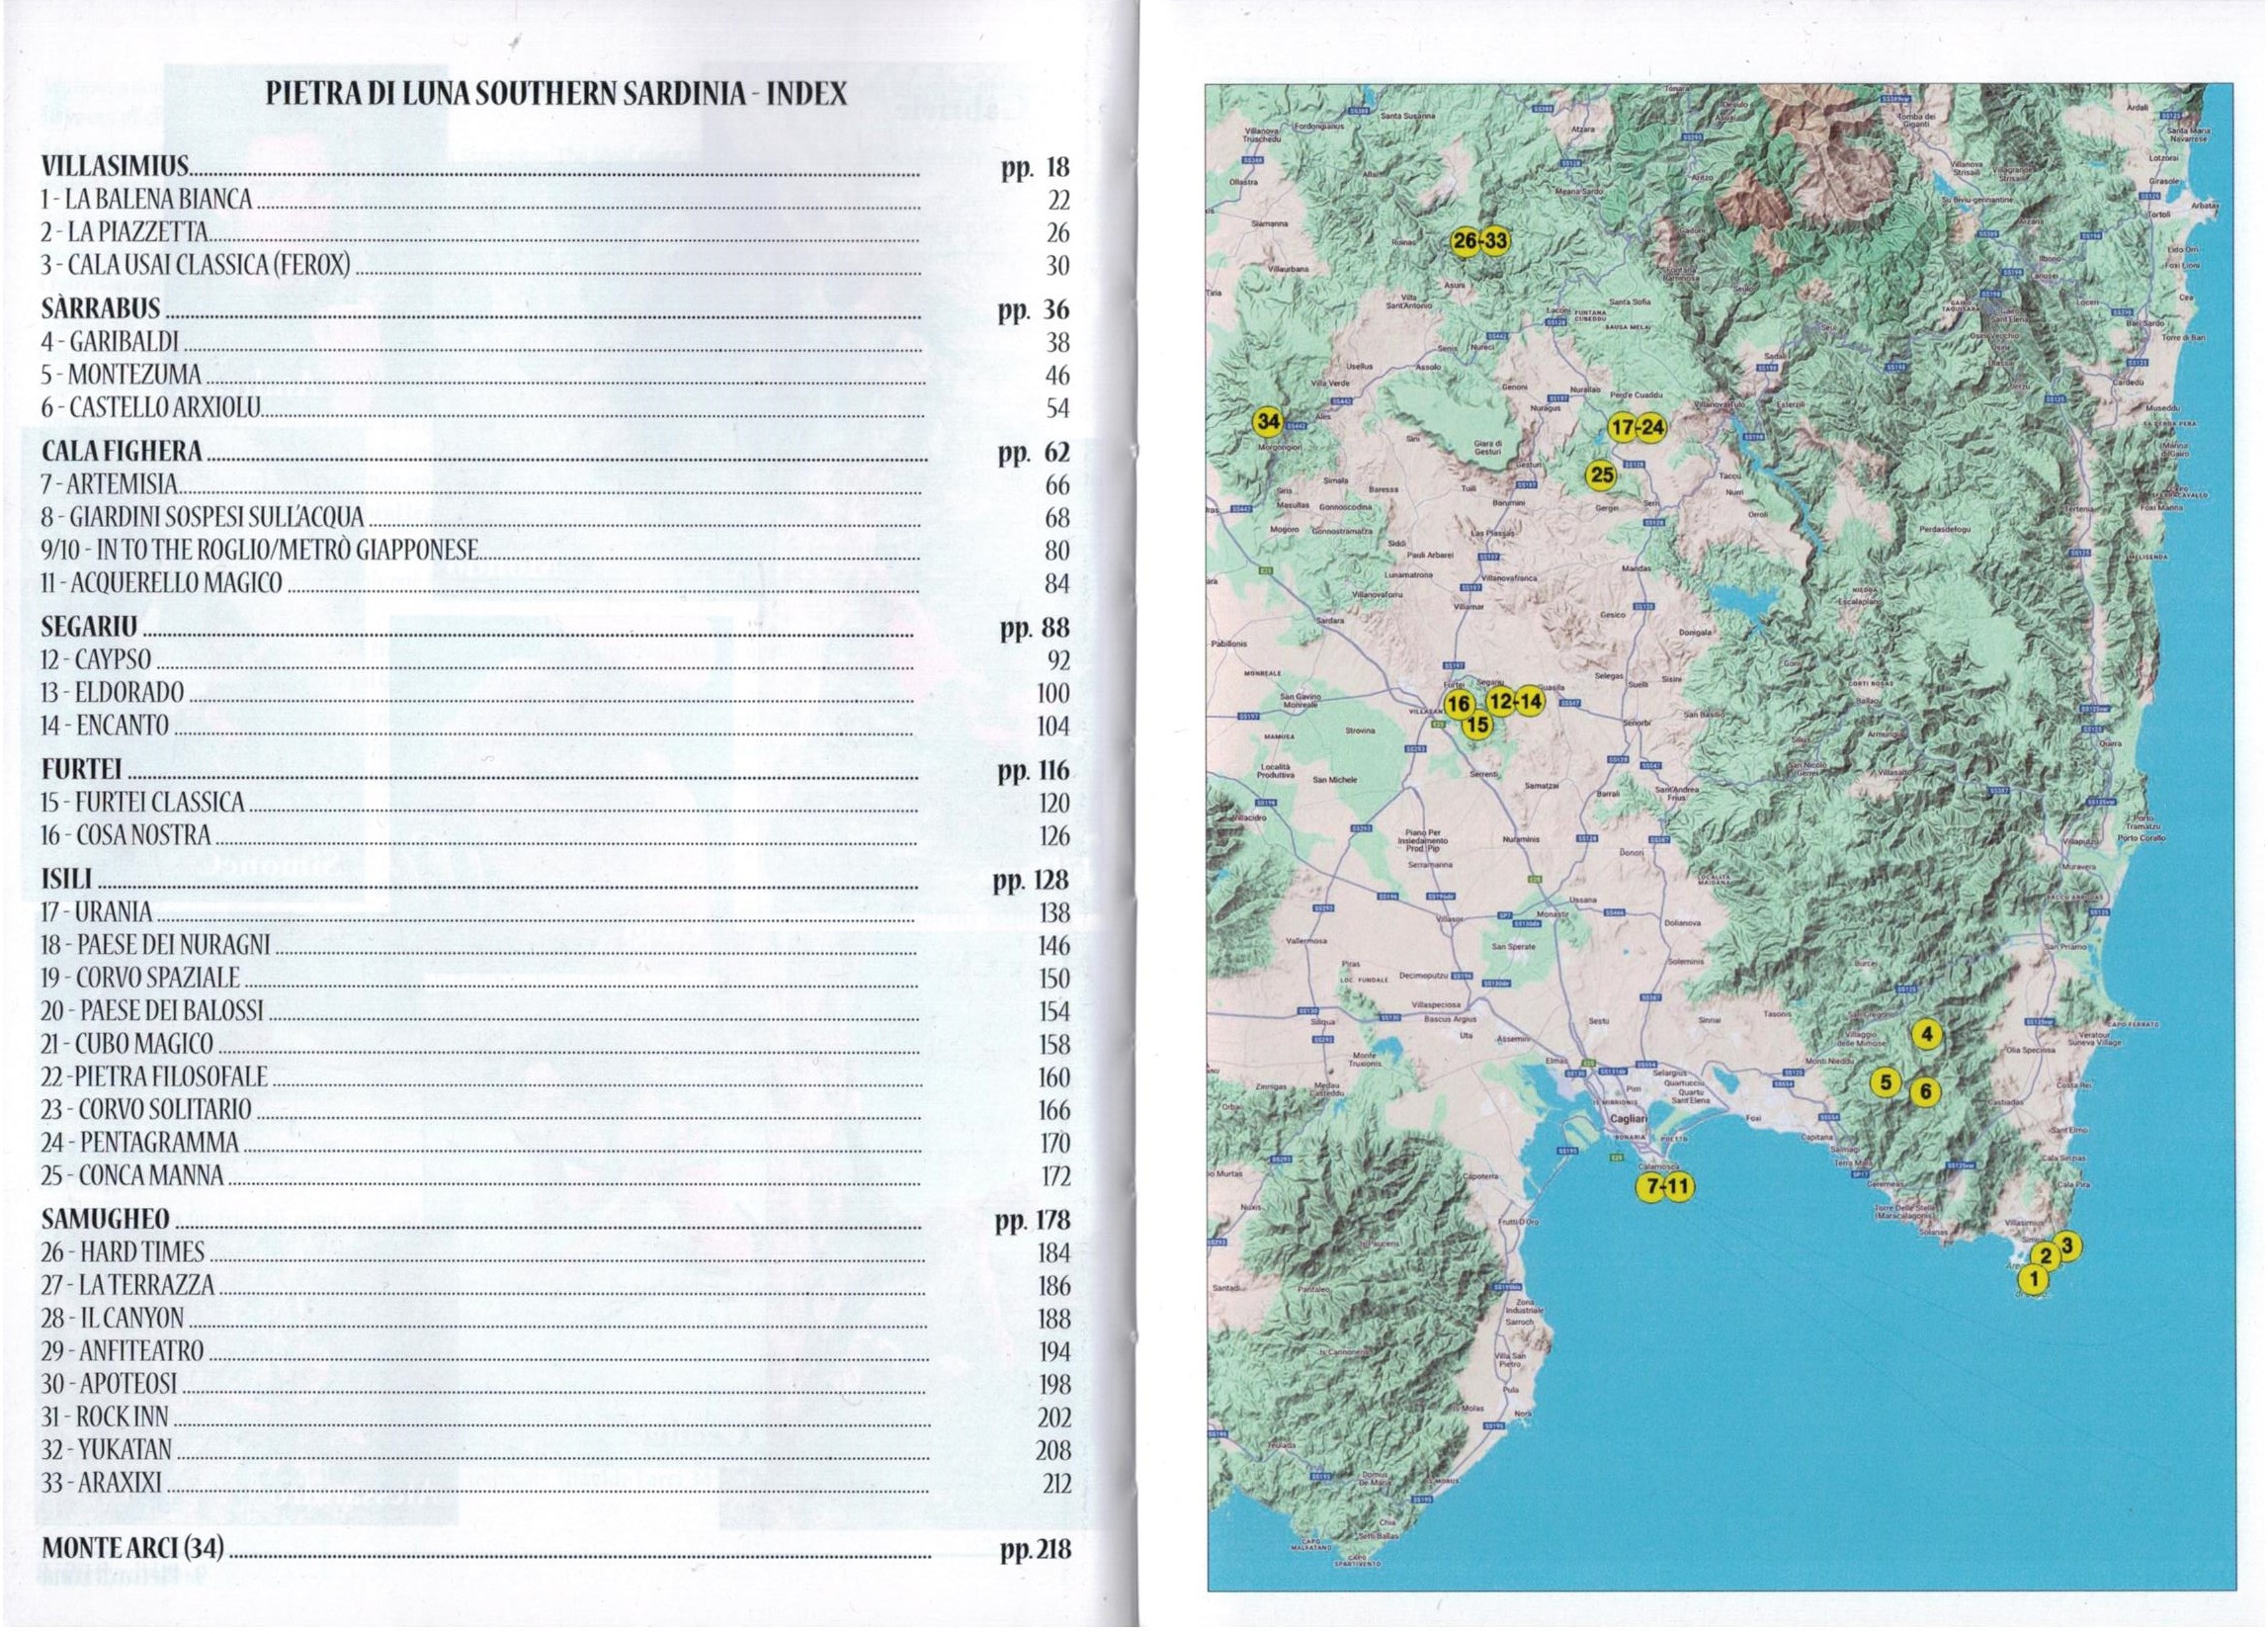Click the SEGARIU section heading
This screenshot has height=1634, width=2268.
pyautogui.click(x=90, y=628)
